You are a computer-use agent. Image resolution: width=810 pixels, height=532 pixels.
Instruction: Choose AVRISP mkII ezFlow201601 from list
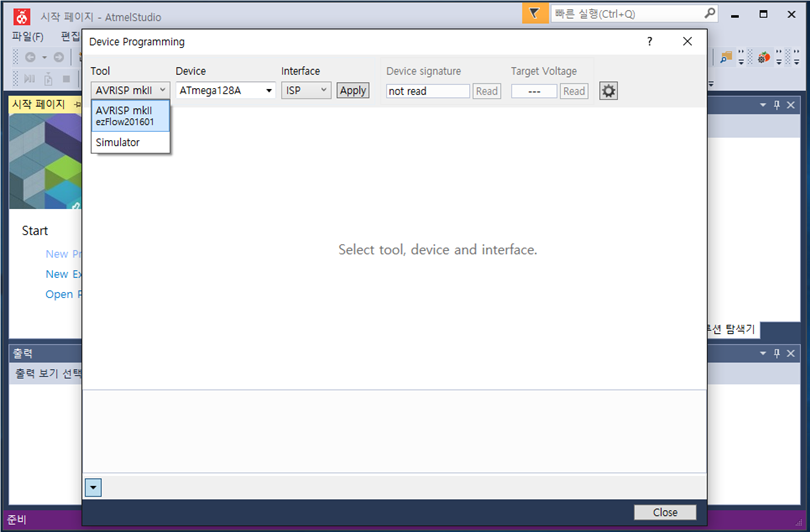coord(130,116)
